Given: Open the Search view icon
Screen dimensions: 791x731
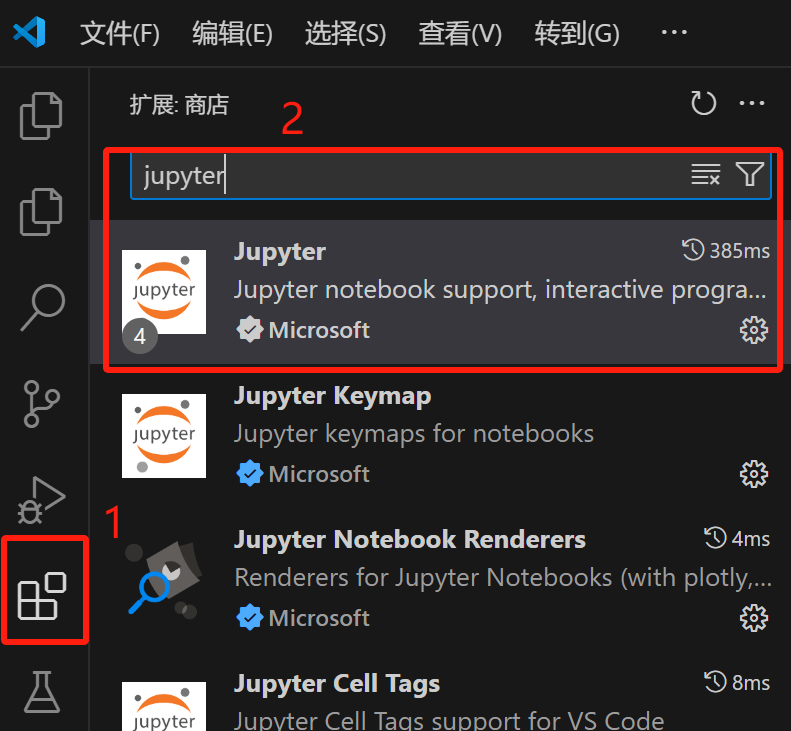Looking at the screenshot, I should tap(42, 307).
